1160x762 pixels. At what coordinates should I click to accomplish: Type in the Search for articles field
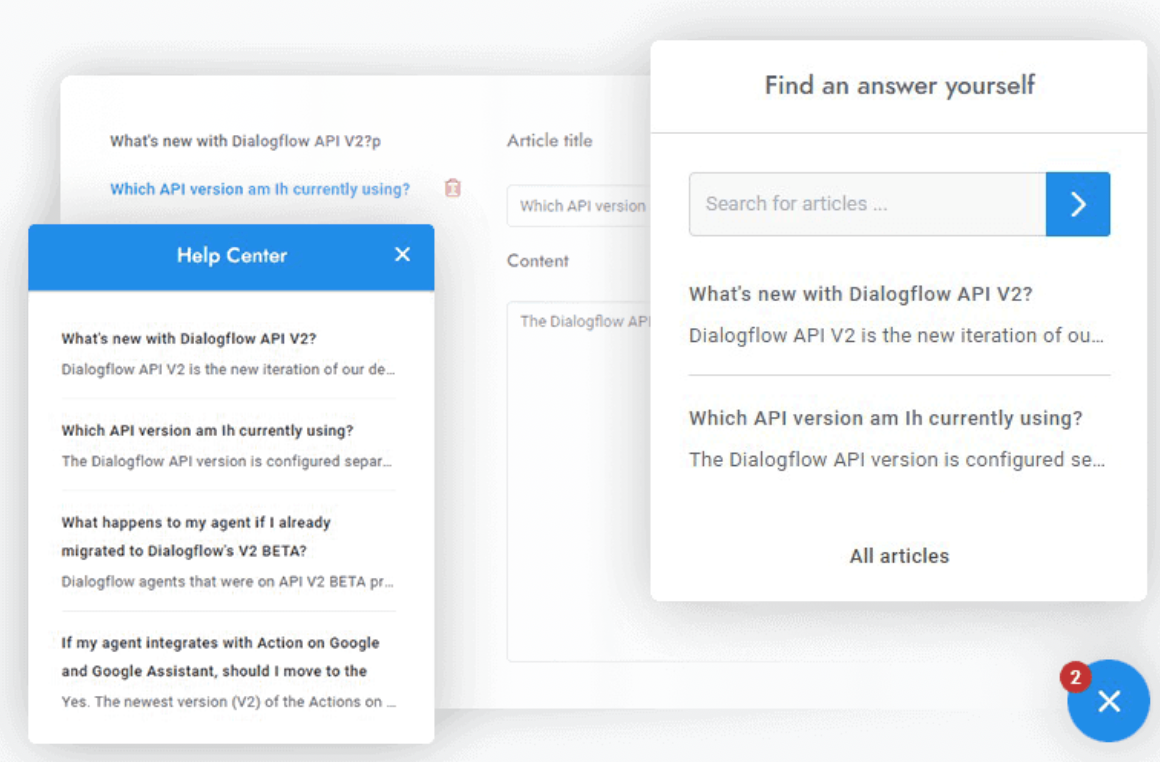click(x=866, y=204)
